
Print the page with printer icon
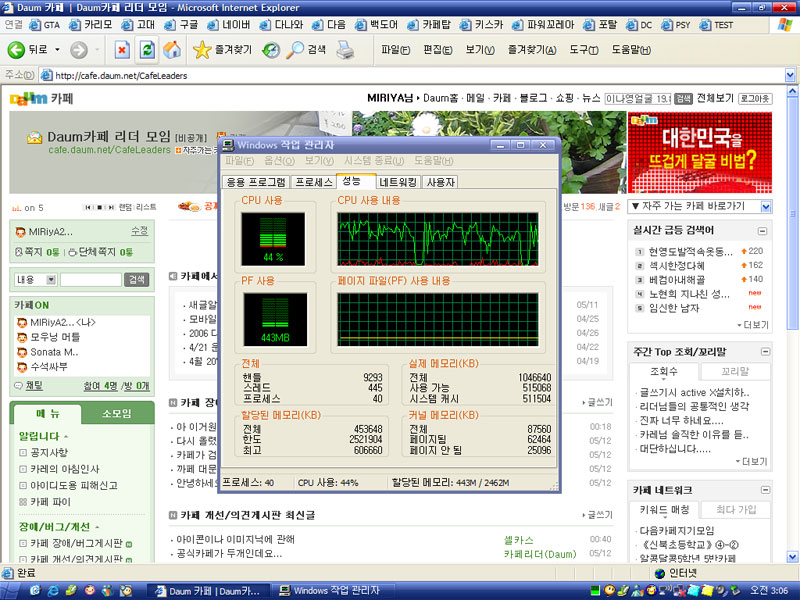click(x=346, y=49)
